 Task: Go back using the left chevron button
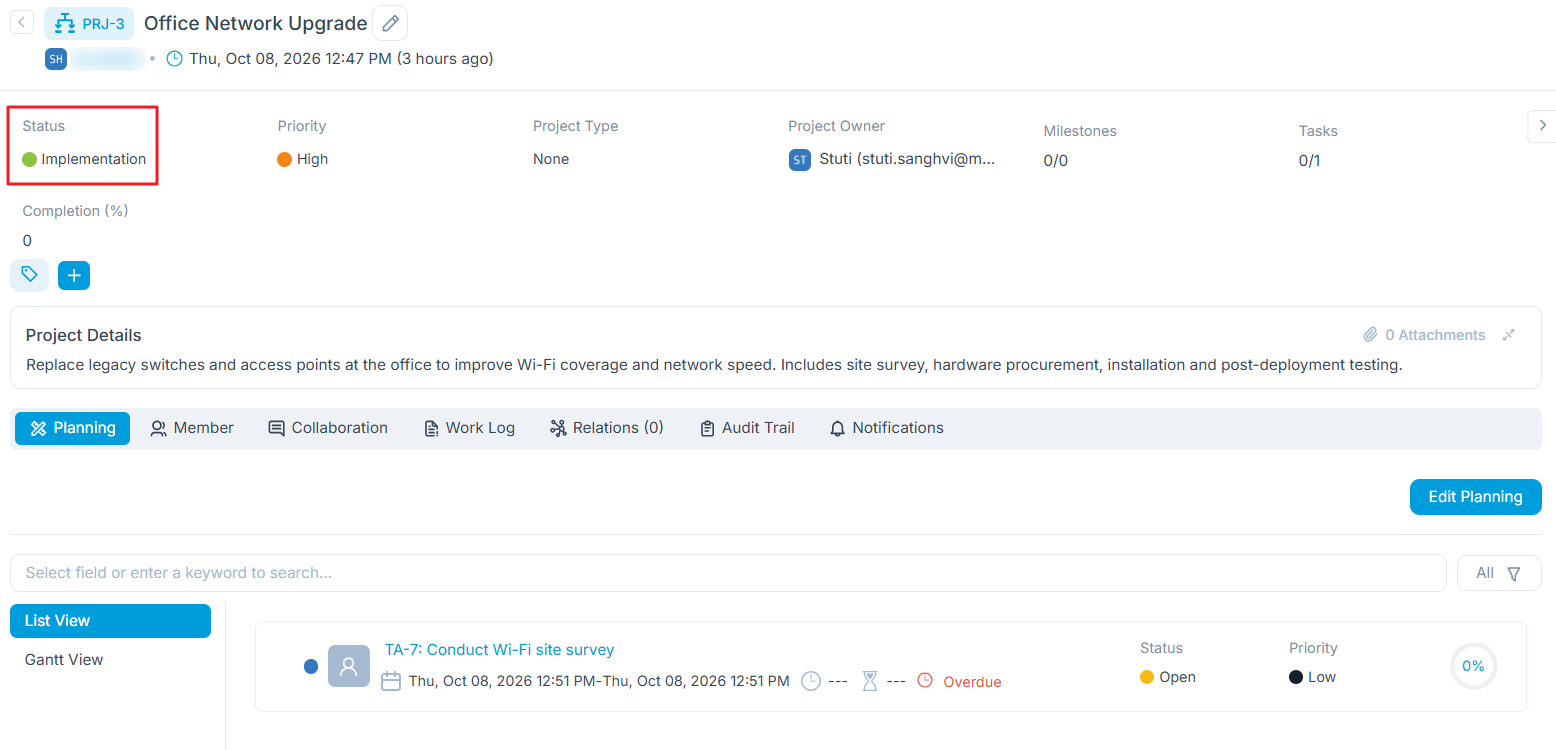(22, 22)
